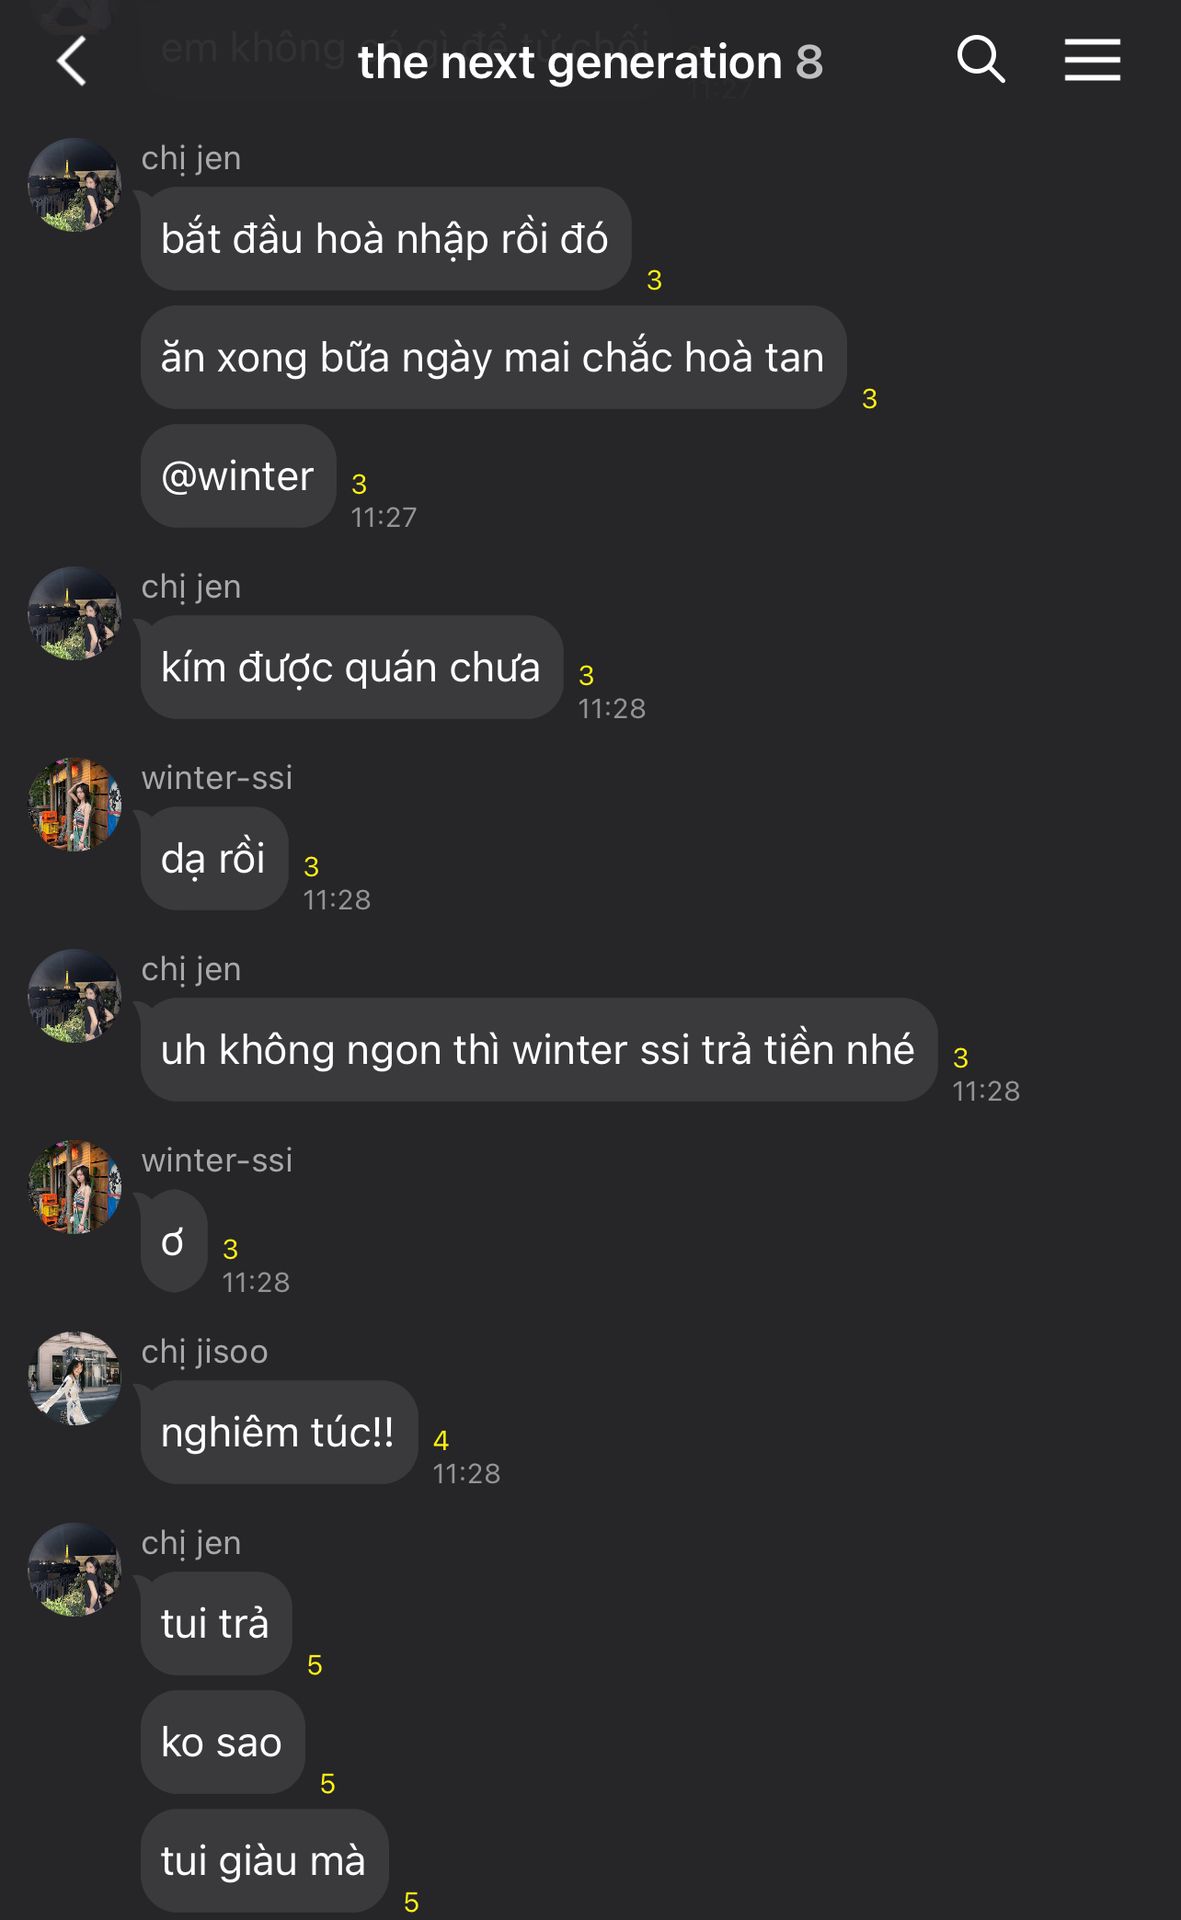Tap chị jisoo's profile picture
The height and width of the screenshot is (1920, 1181).
tap(75, 1378)
